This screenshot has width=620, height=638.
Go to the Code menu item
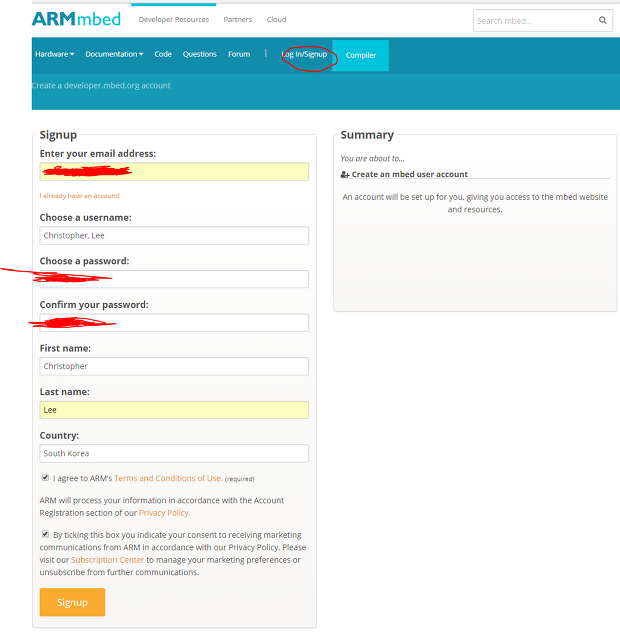pyautogui.click(x=163, y=54)
